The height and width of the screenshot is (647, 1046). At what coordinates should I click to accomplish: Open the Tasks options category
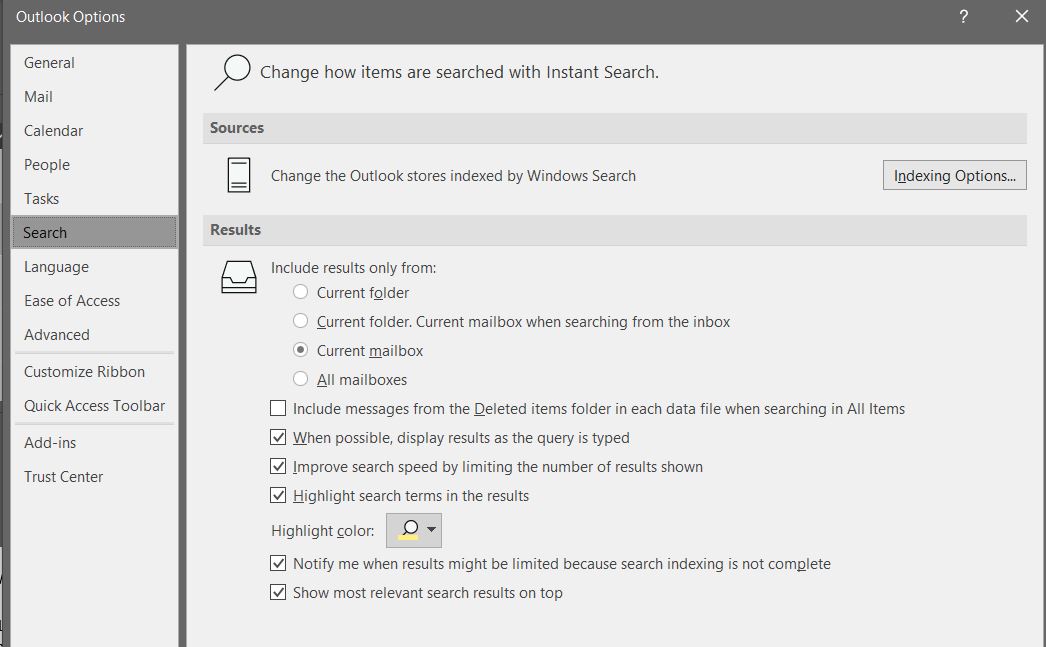pyautogui.click(x=94, y=199)
